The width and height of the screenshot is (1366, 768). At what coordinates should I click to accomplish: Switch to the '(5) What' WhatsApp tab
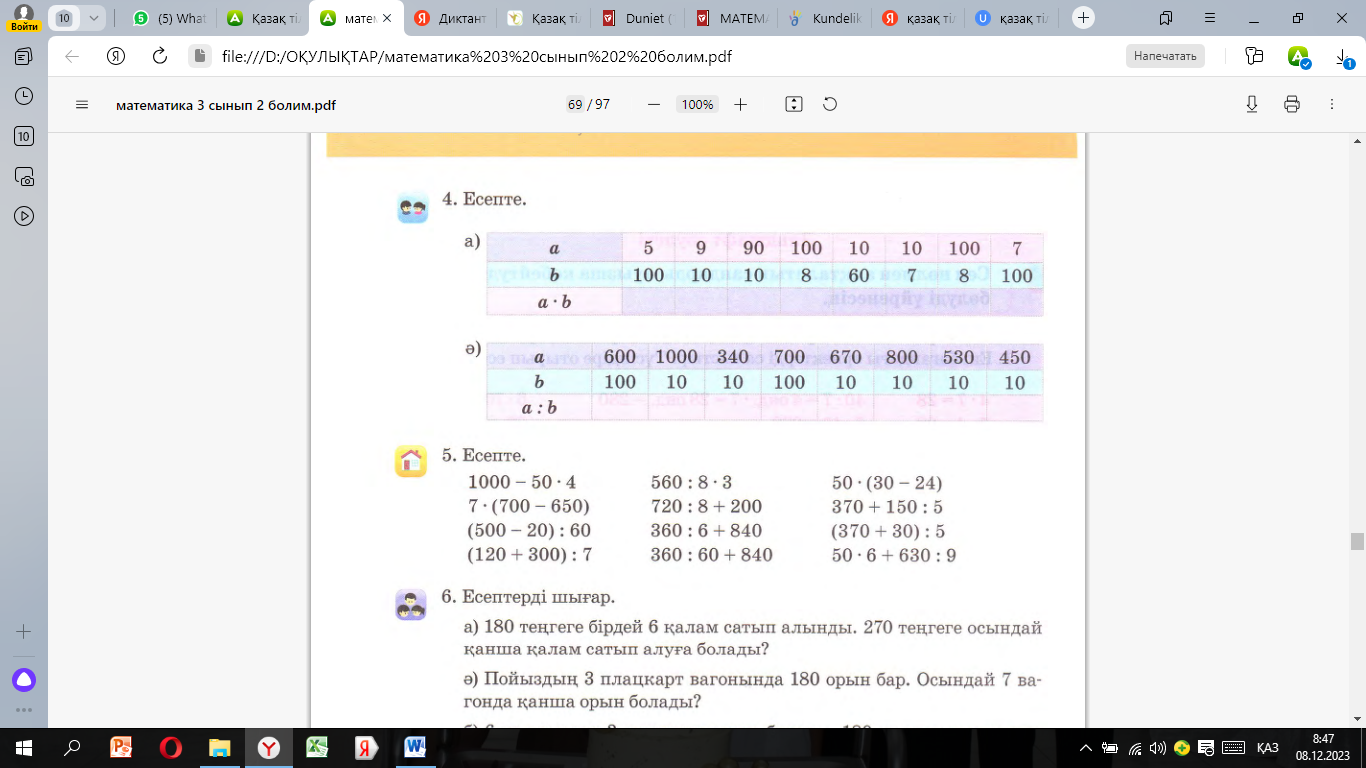coord(170,18)
